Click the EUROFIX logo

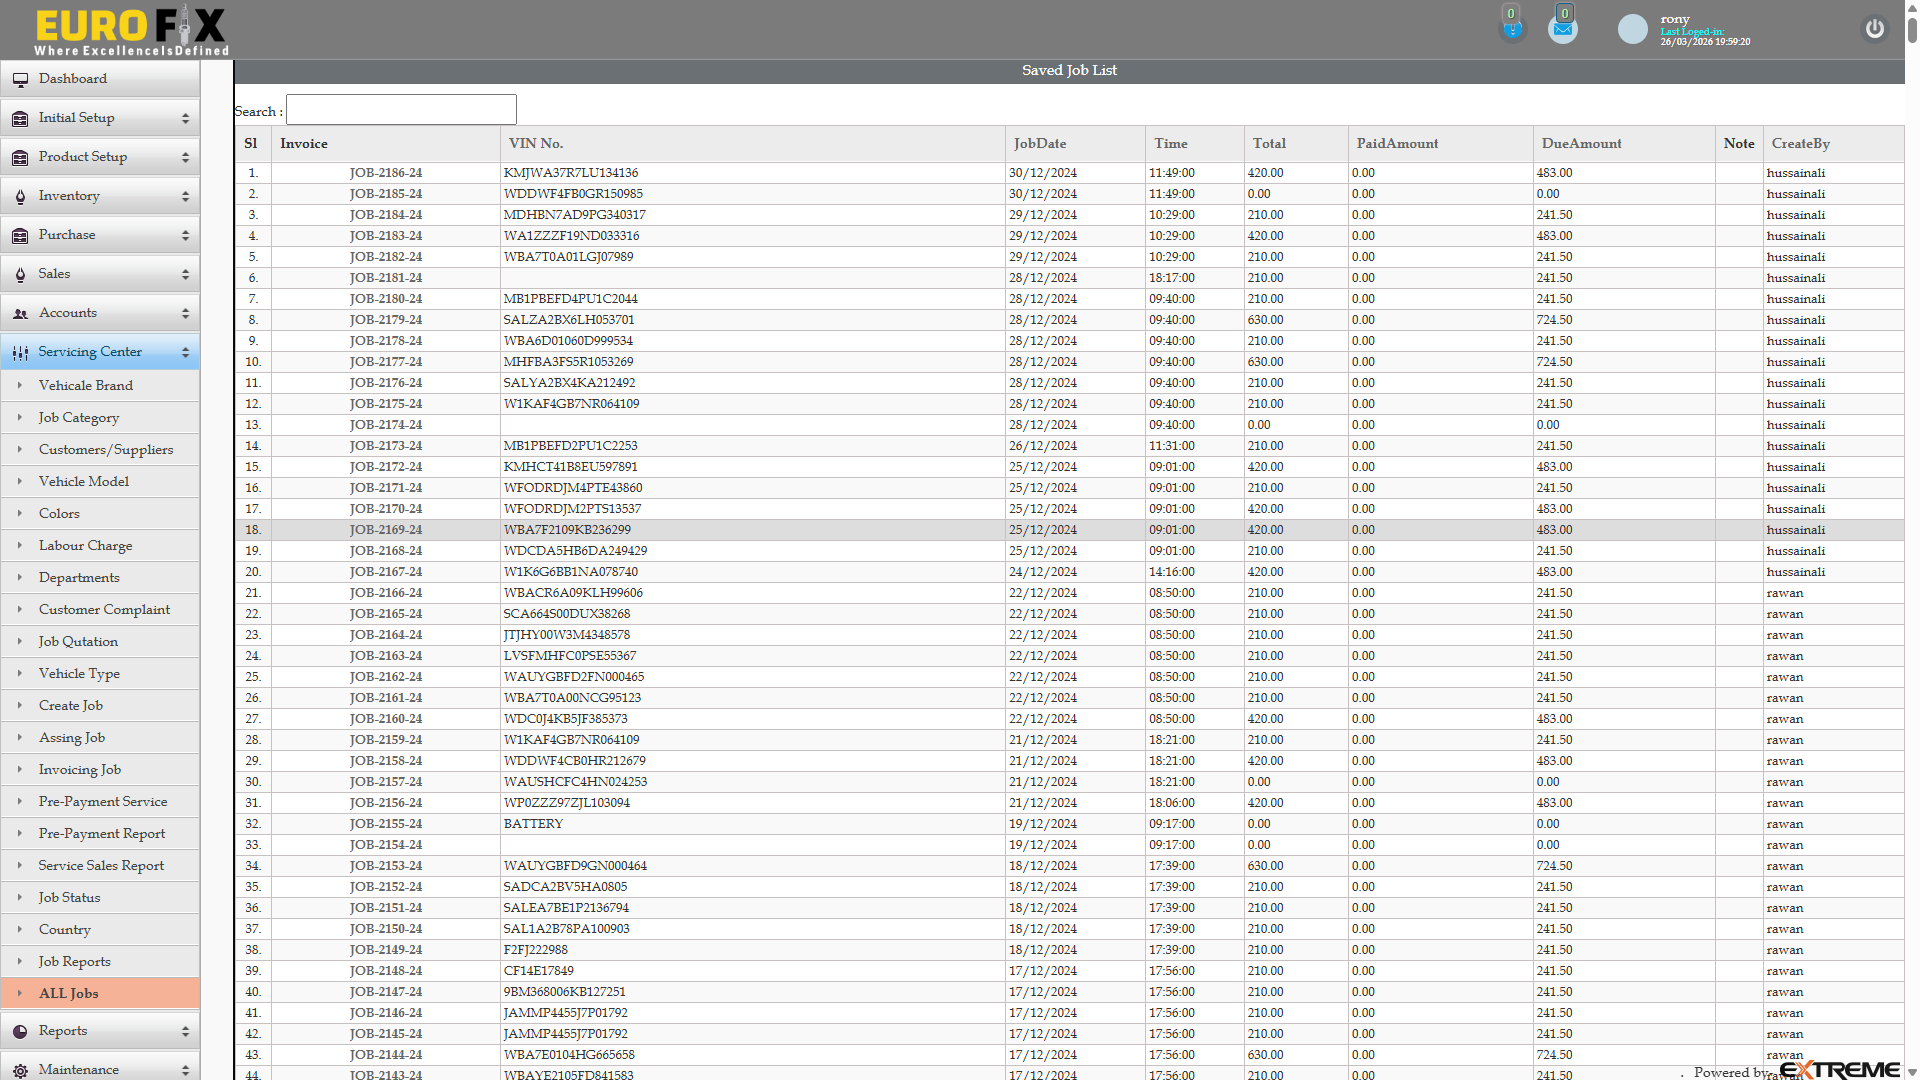click(130, 29)
